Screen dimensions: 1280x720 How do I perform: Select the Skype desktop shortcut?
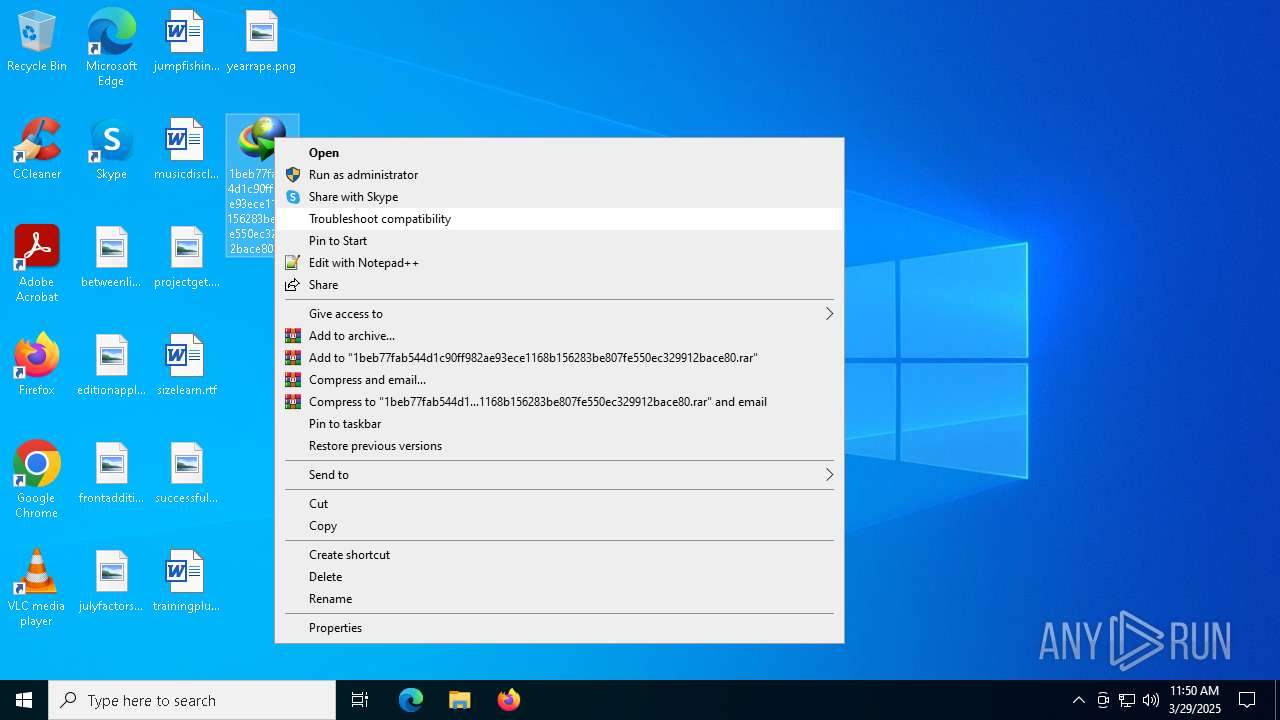pyautogui.click(x=111, y=150)
